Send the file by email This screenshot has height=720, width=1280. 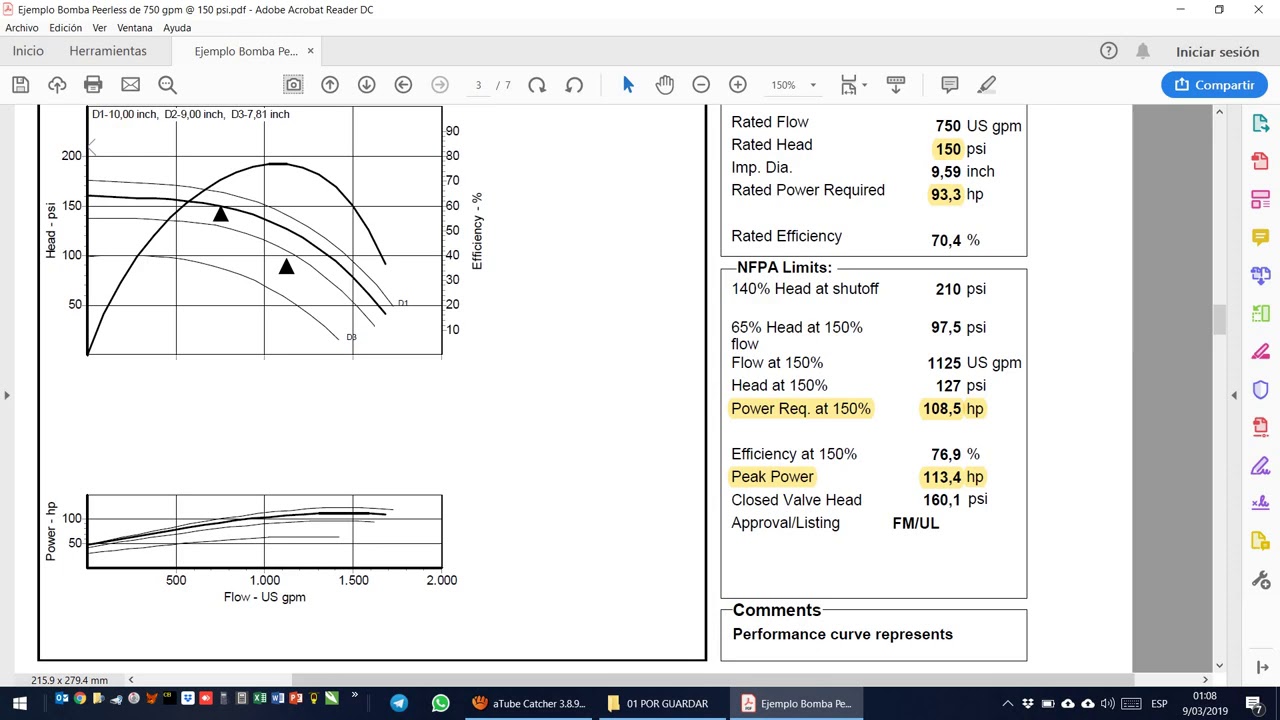(x=130, y=85)
